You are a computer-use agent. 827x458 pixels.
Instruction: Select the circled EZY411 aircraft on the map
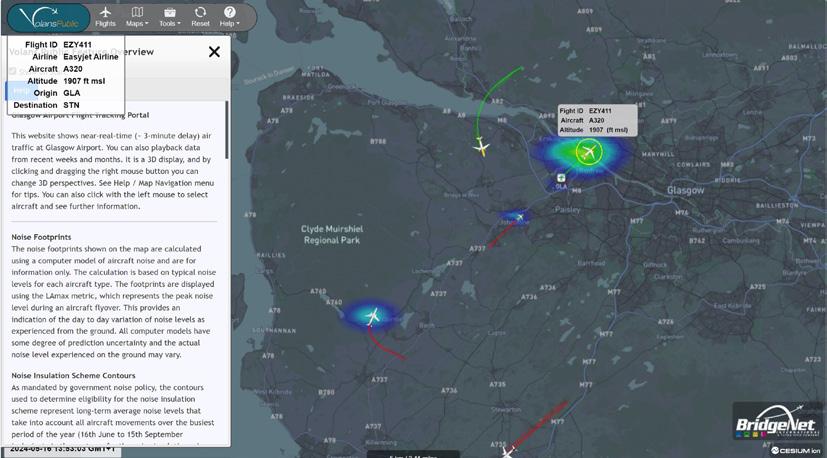[589, 152]
